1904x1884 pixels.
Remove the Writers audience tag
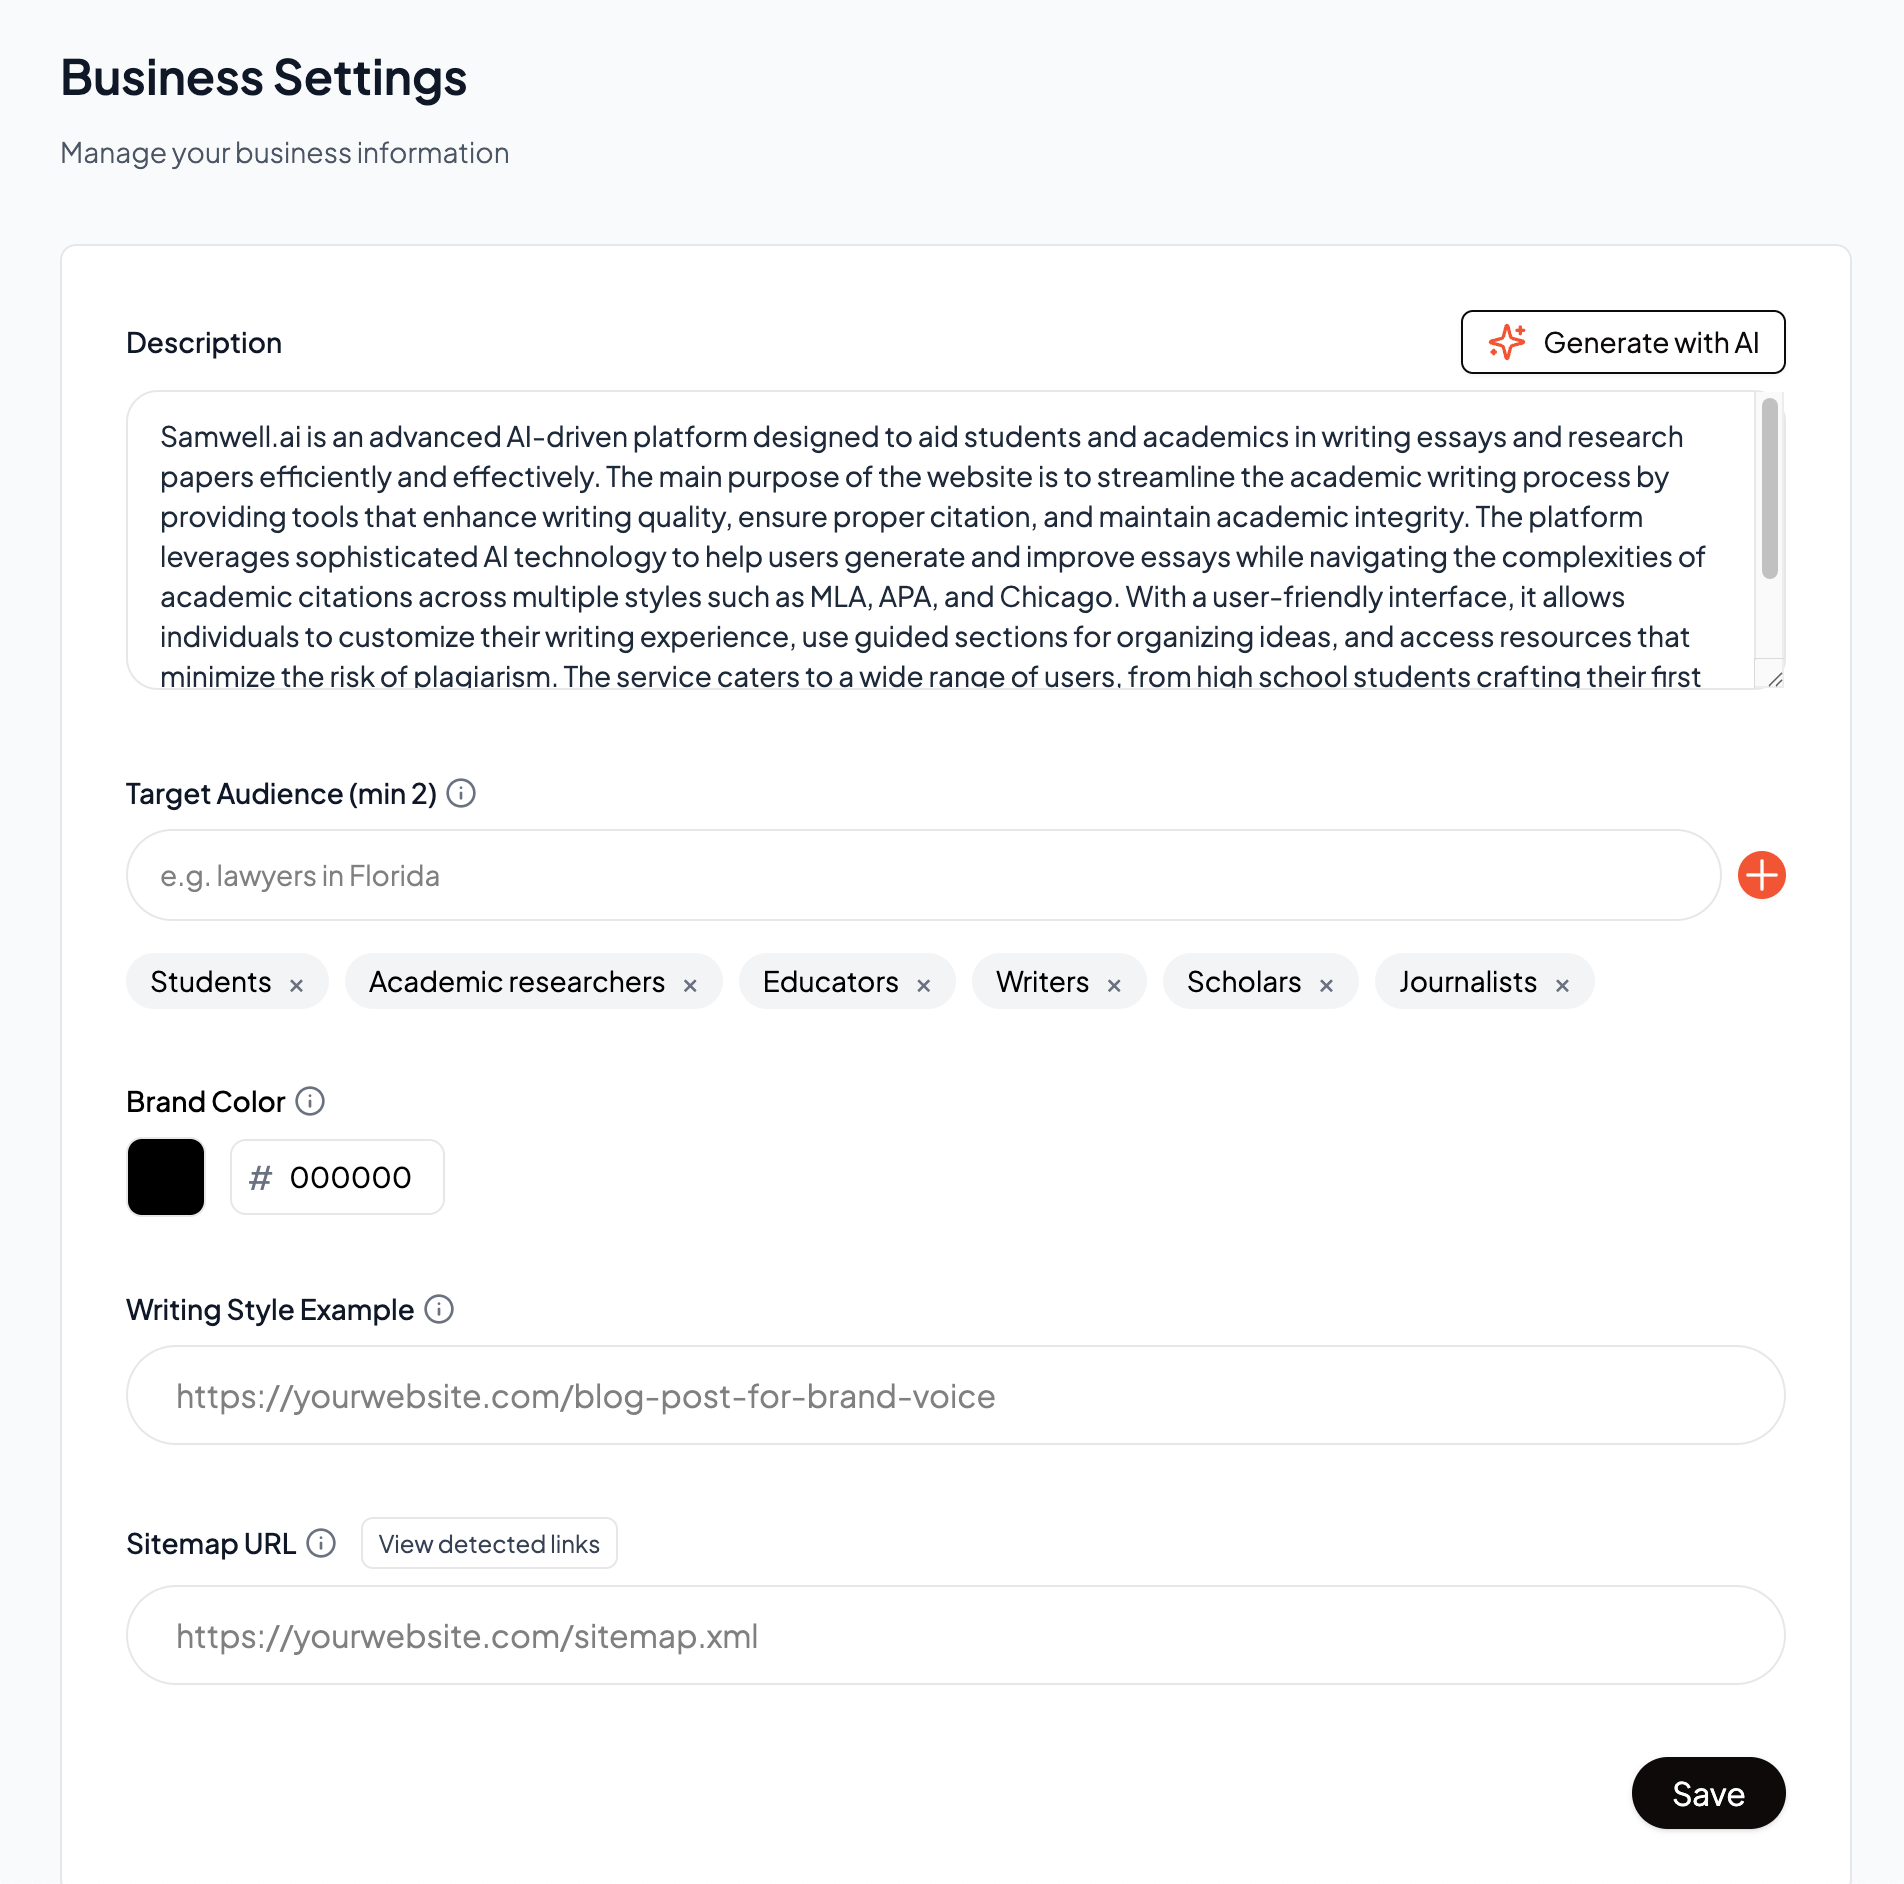pos(1114,985)
